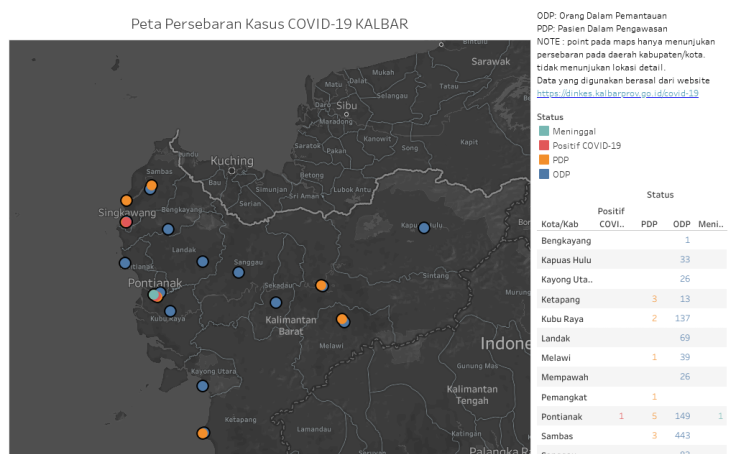Click the Kota/Kab column header
Image resolution: width=736 pixels, height=454 pixels.
pos(559,223)
